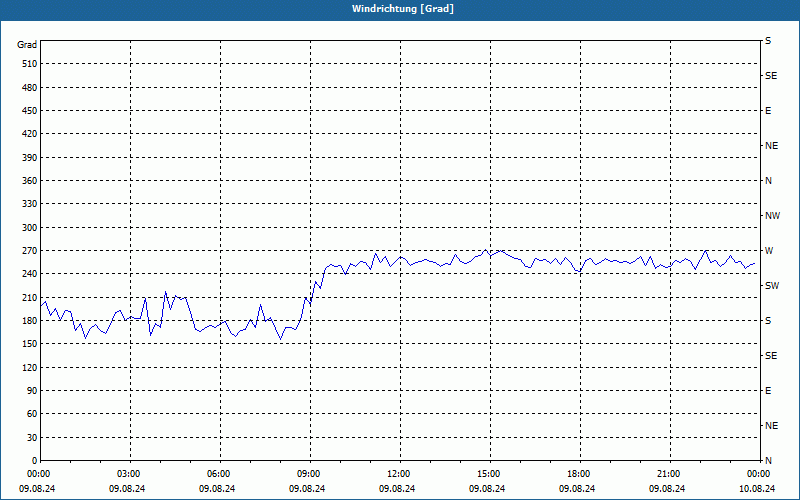Click the 15:00 time label
The image size is (800, 500).
490,474
